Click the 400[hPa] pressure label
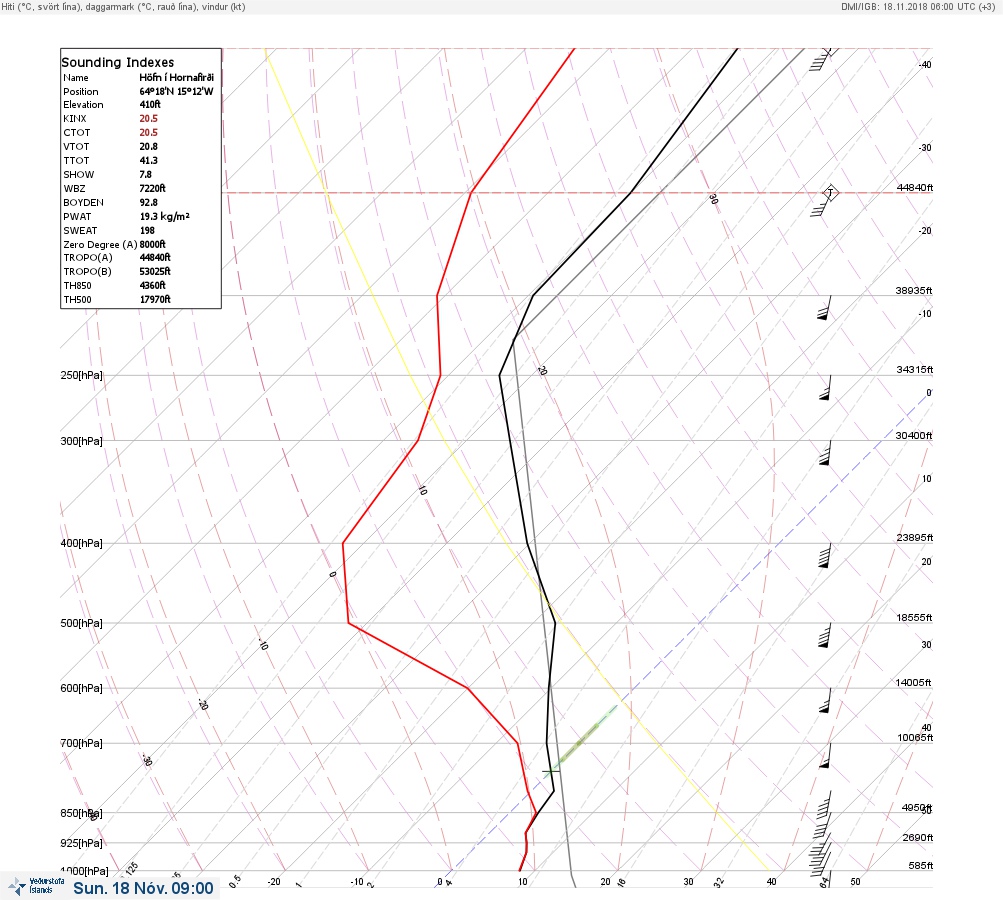Screen dimensions: 1003x900 [x=81, y=544]
